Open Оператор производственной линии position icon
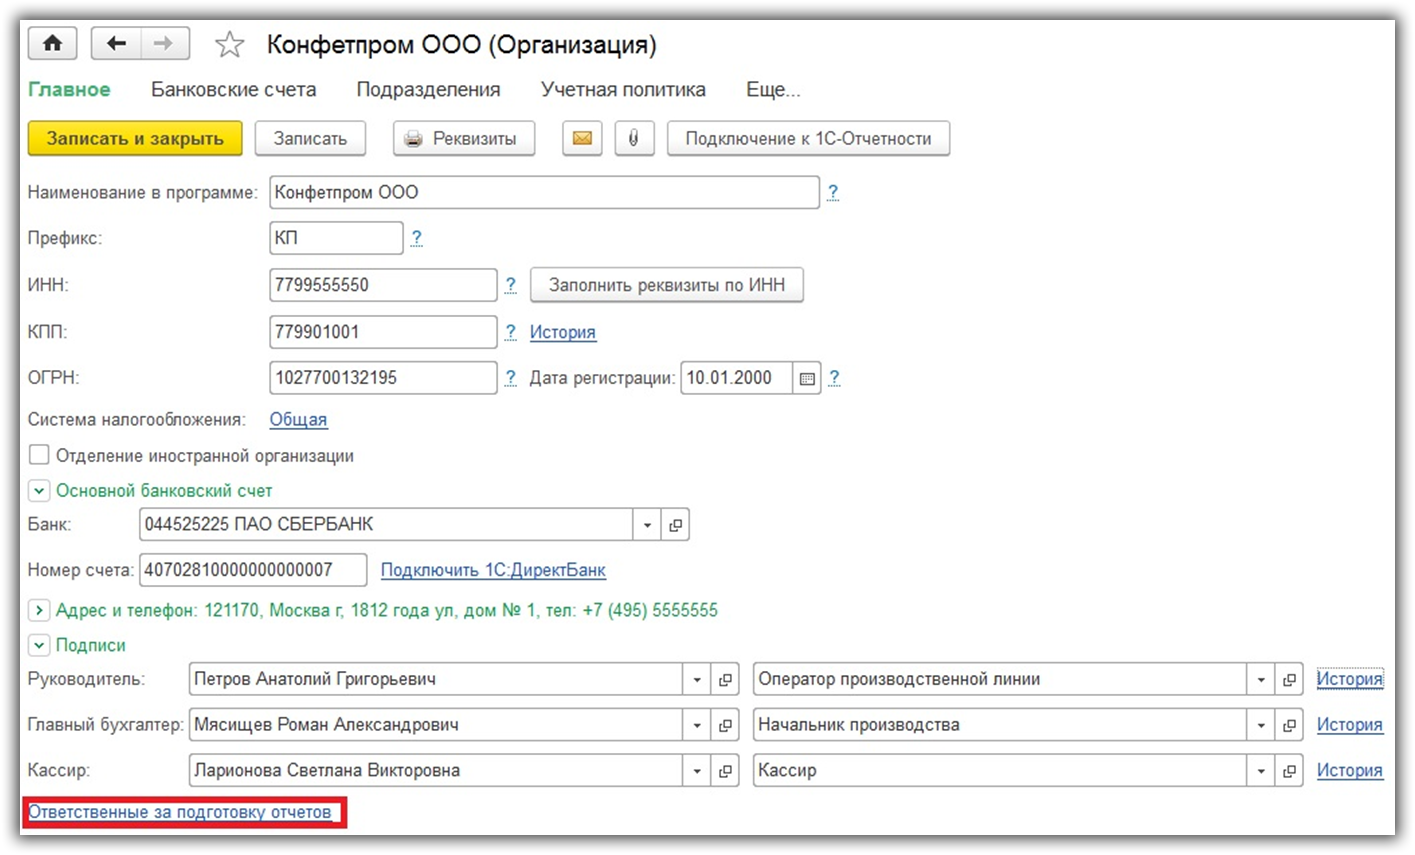The image size is (1415, 855). (x=1289, y=680)
